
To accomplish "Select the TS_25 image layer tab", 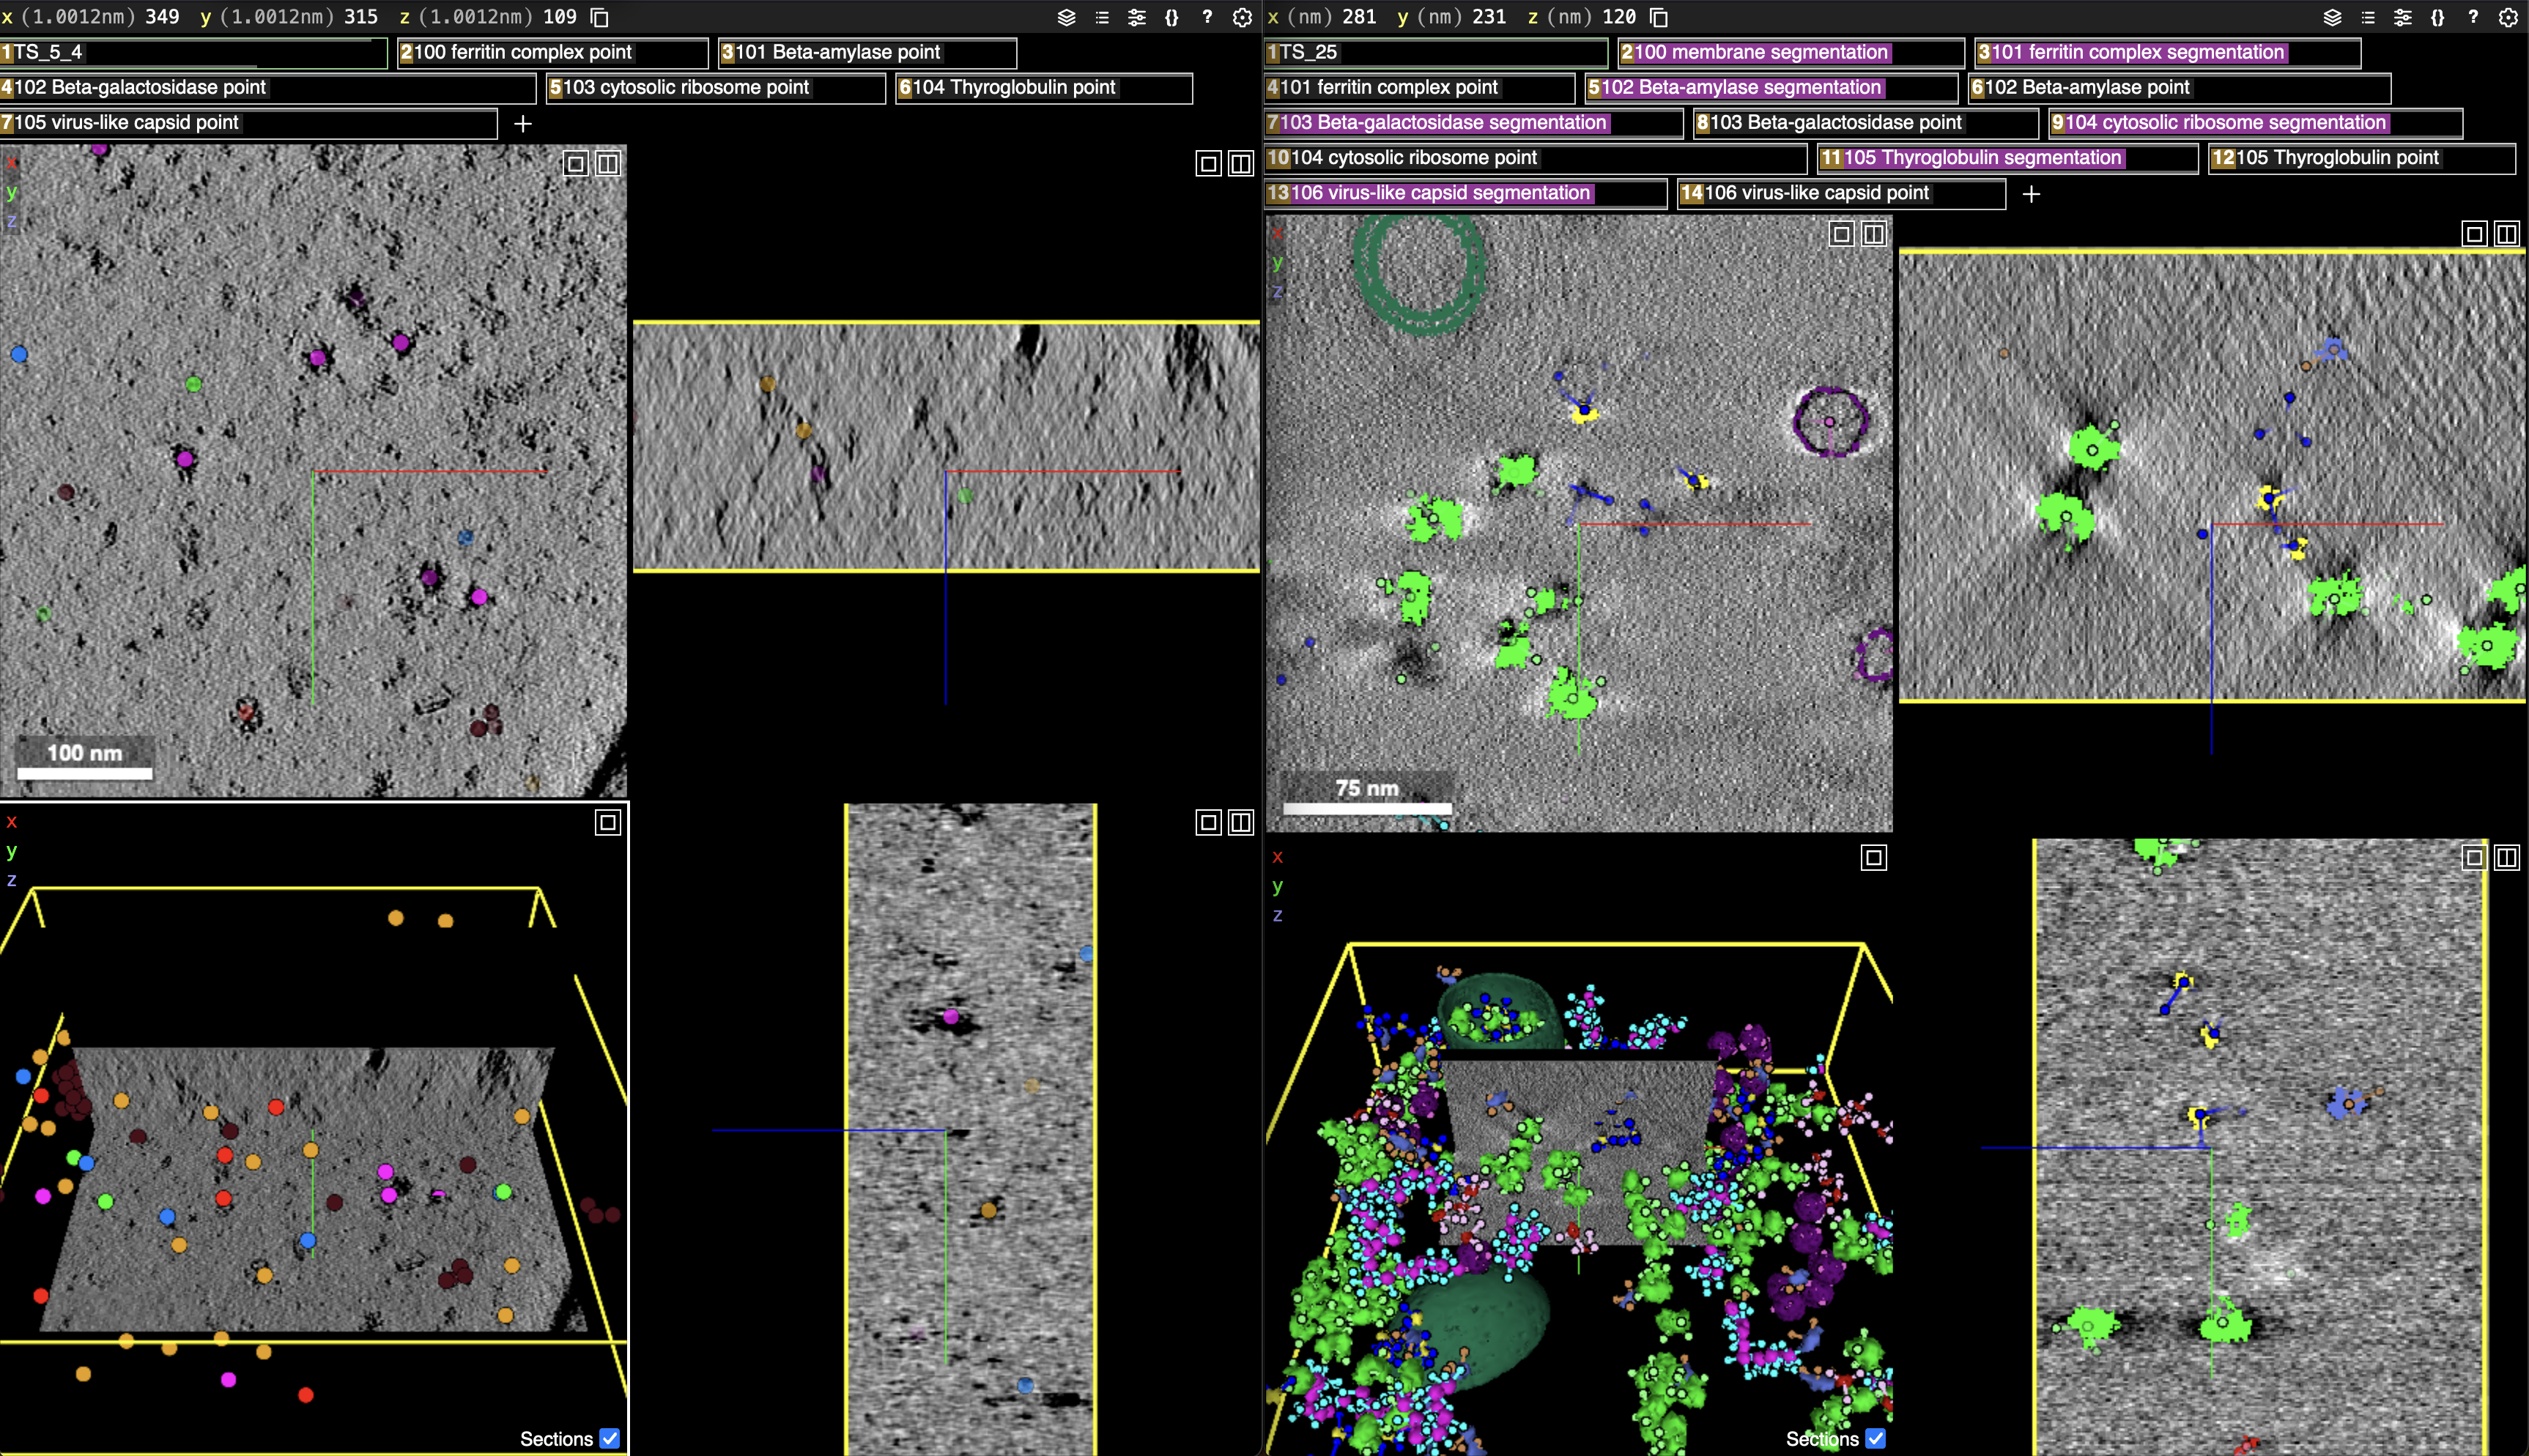I will (x=1436, y=52).
